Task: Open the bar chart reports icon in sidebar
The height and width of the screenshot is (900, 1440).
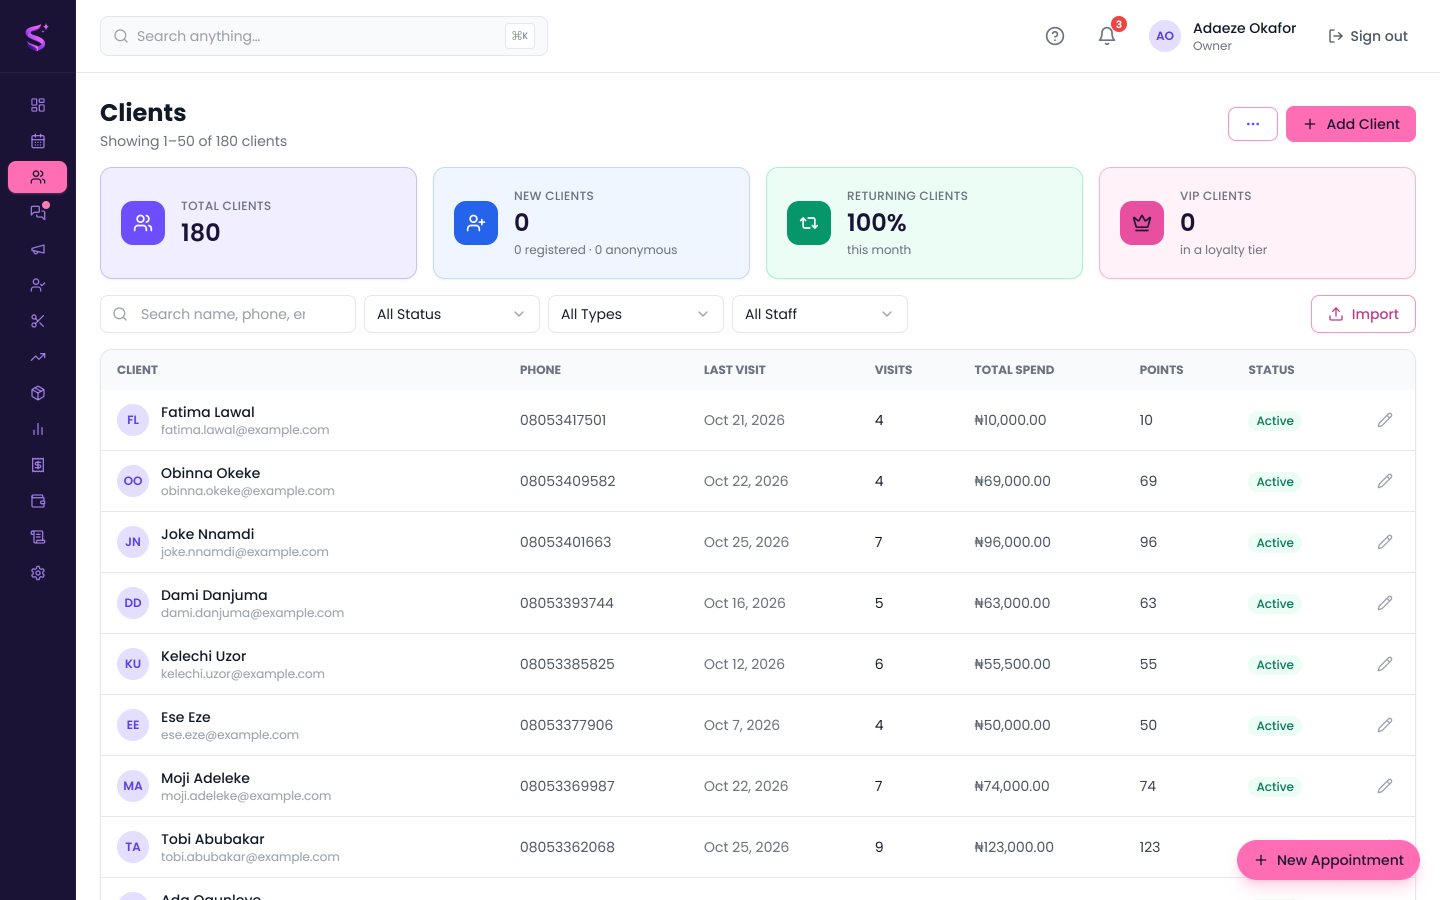Action: click(x=38, y=429)
